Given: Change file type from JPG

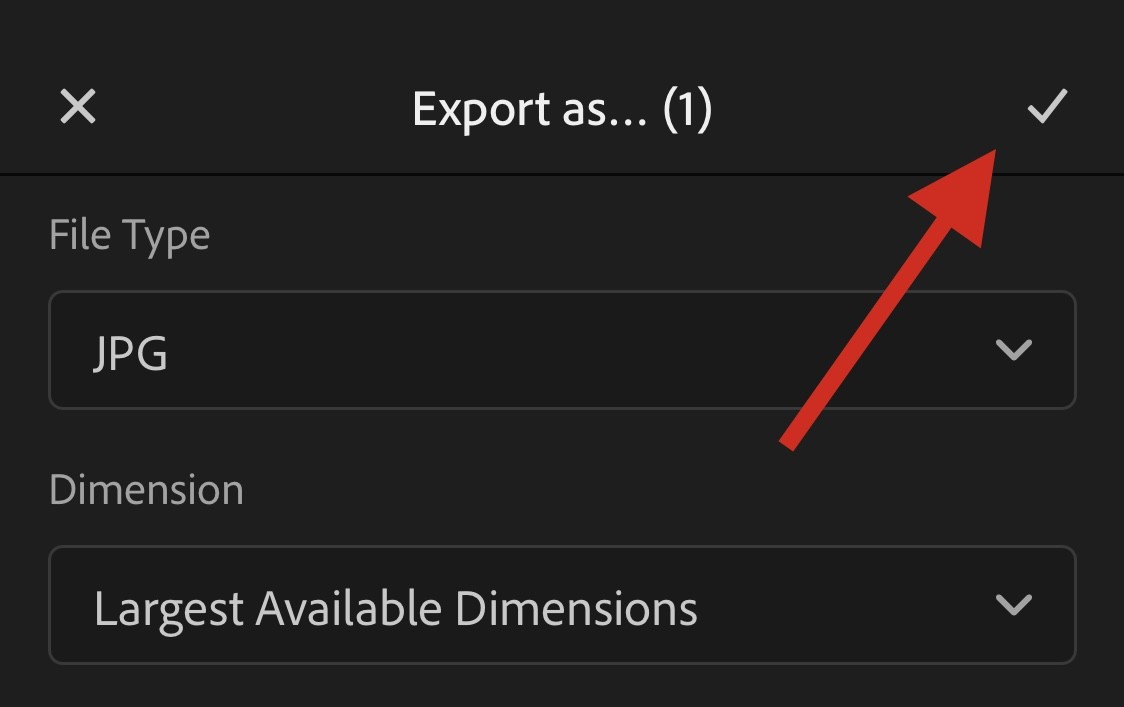Looking at the screenshot, I should click(x=561, y=350).
